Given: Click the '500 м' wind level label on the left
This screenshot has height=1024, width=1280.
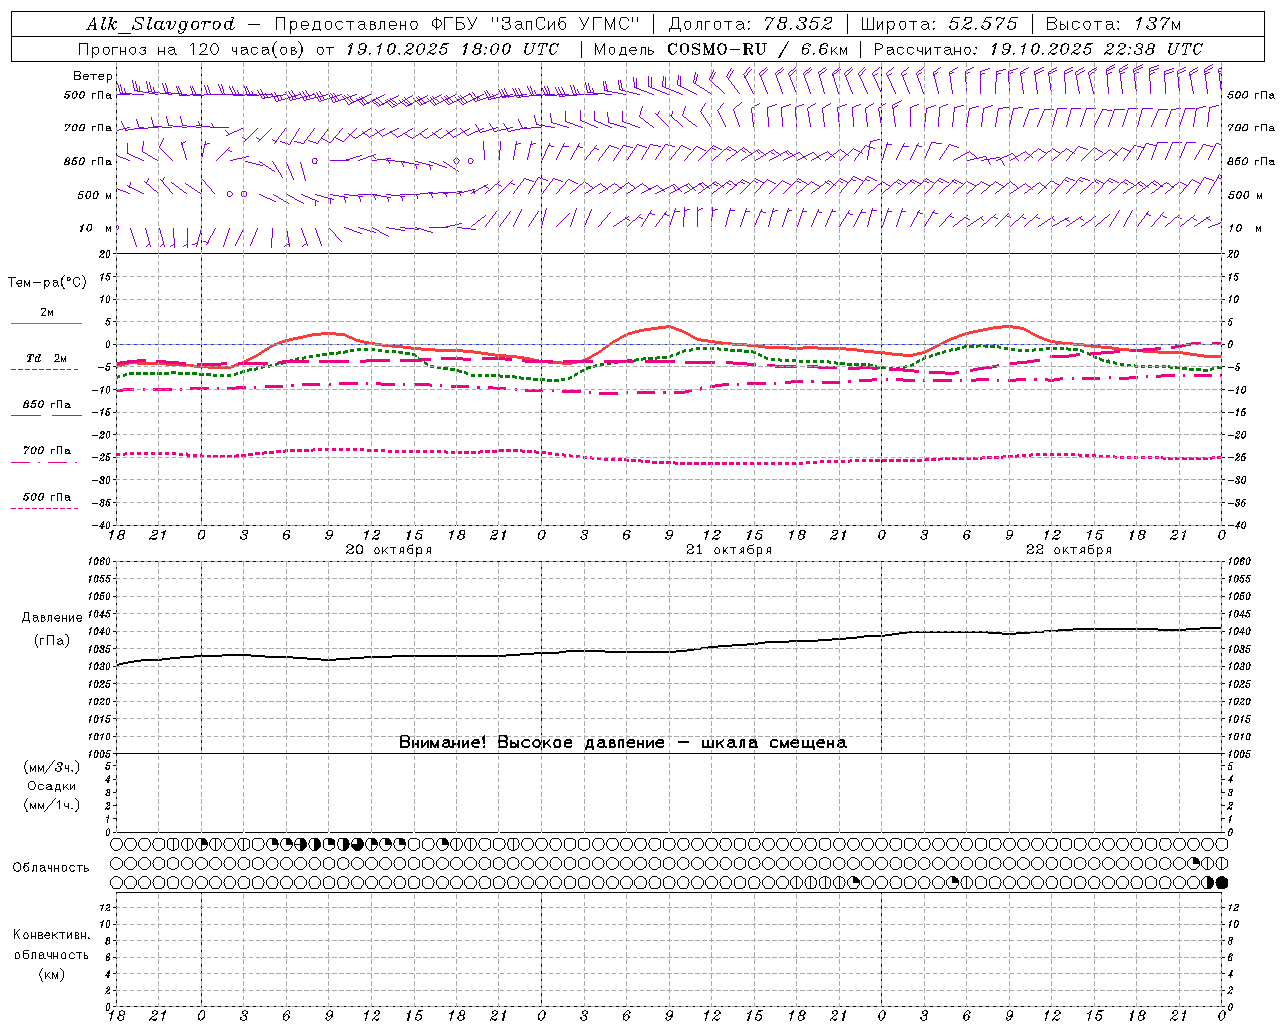Looking at the screenshot, I should click(x=95, y=195).
